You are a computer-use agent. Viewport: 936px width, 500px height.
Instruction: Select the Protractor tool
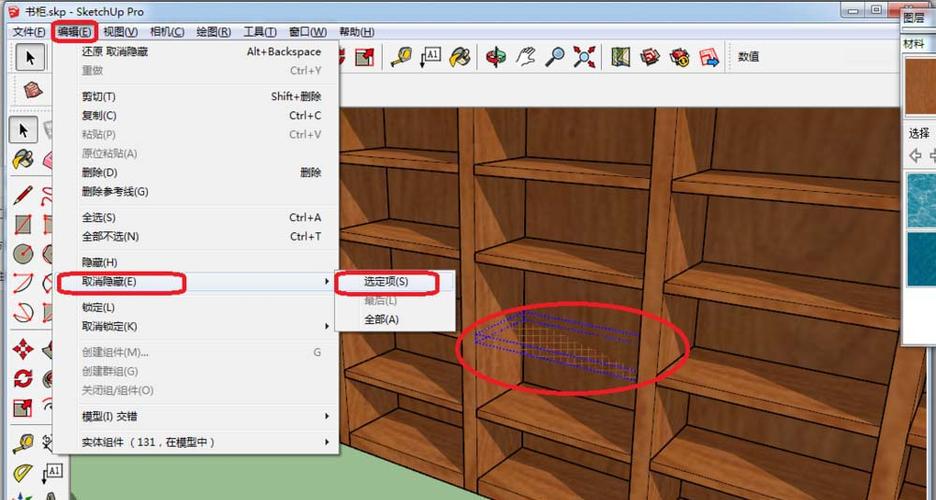point(23,473)
